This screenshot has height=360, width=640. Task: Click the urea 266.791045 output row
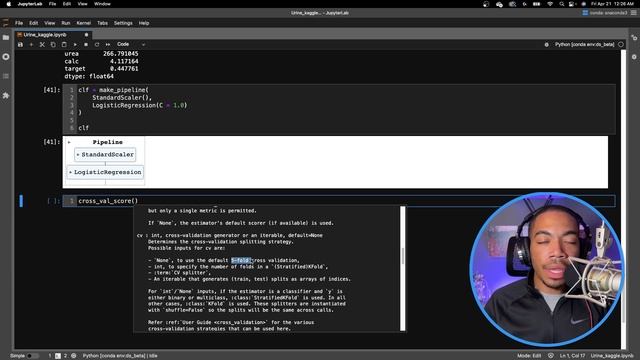tap(101, 53)
